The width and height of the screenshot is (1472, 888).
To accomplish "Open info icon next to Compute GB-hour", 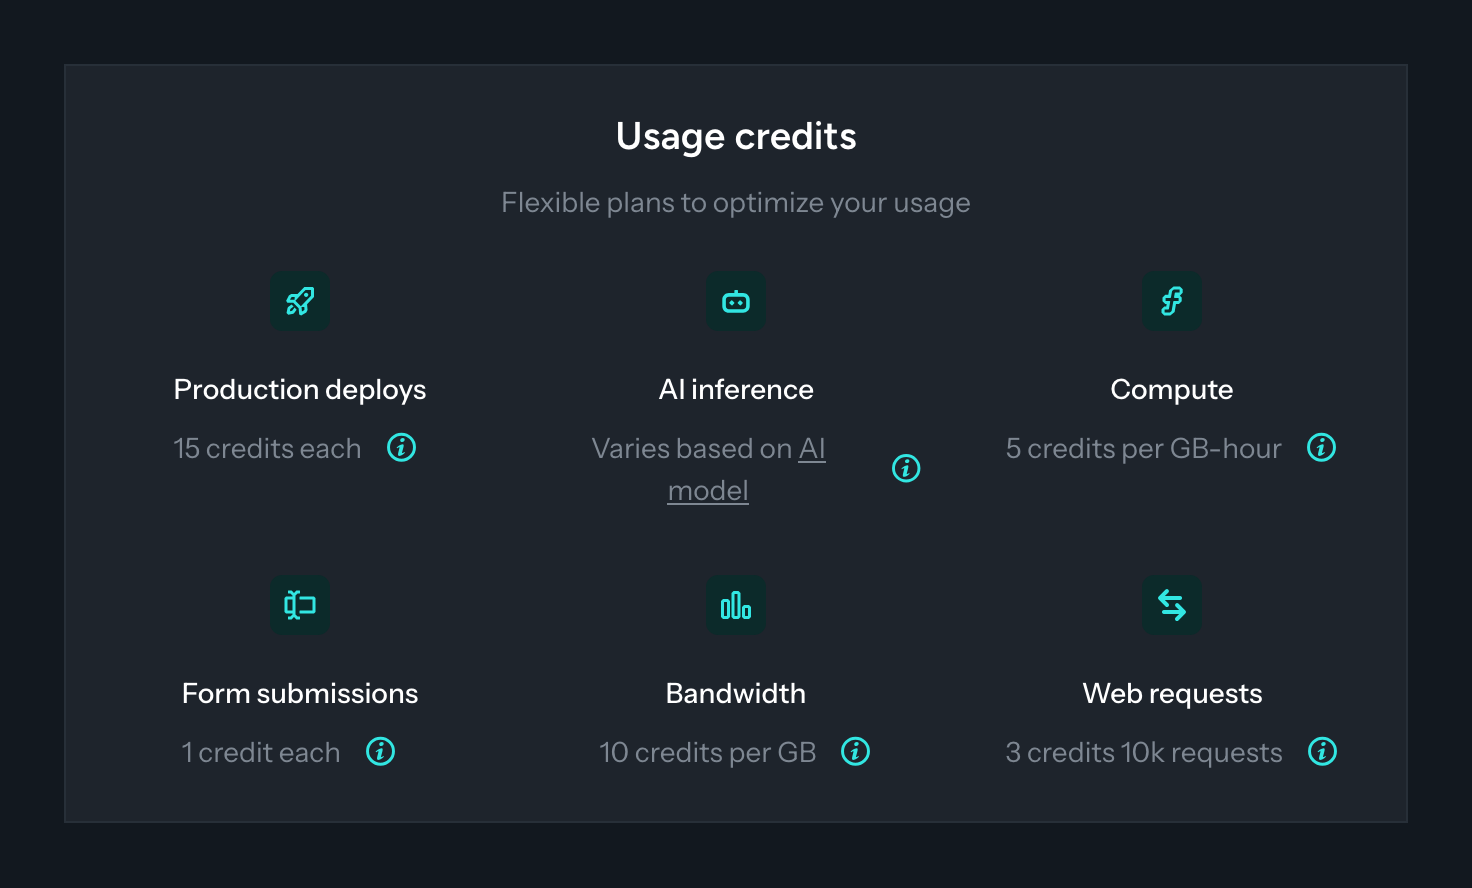I will [1321, 448].
